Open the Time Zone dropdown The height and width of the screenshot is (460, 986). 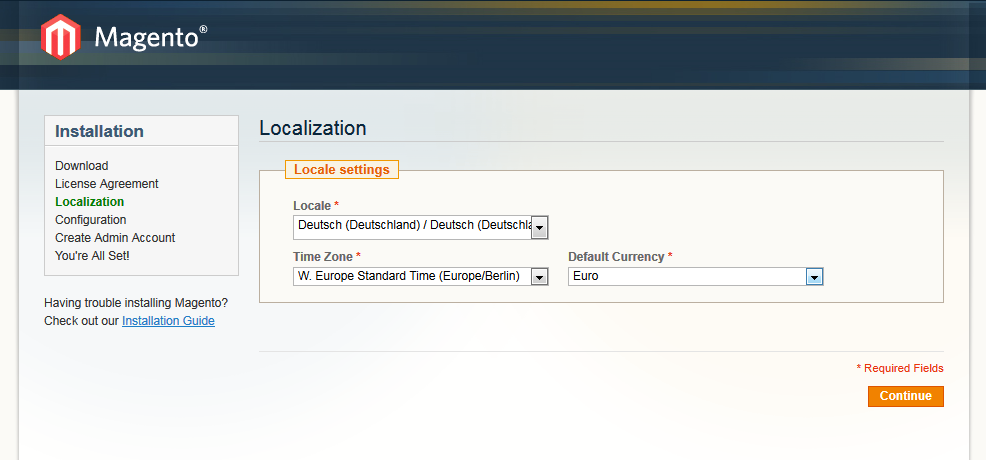(x=421, y=277)
